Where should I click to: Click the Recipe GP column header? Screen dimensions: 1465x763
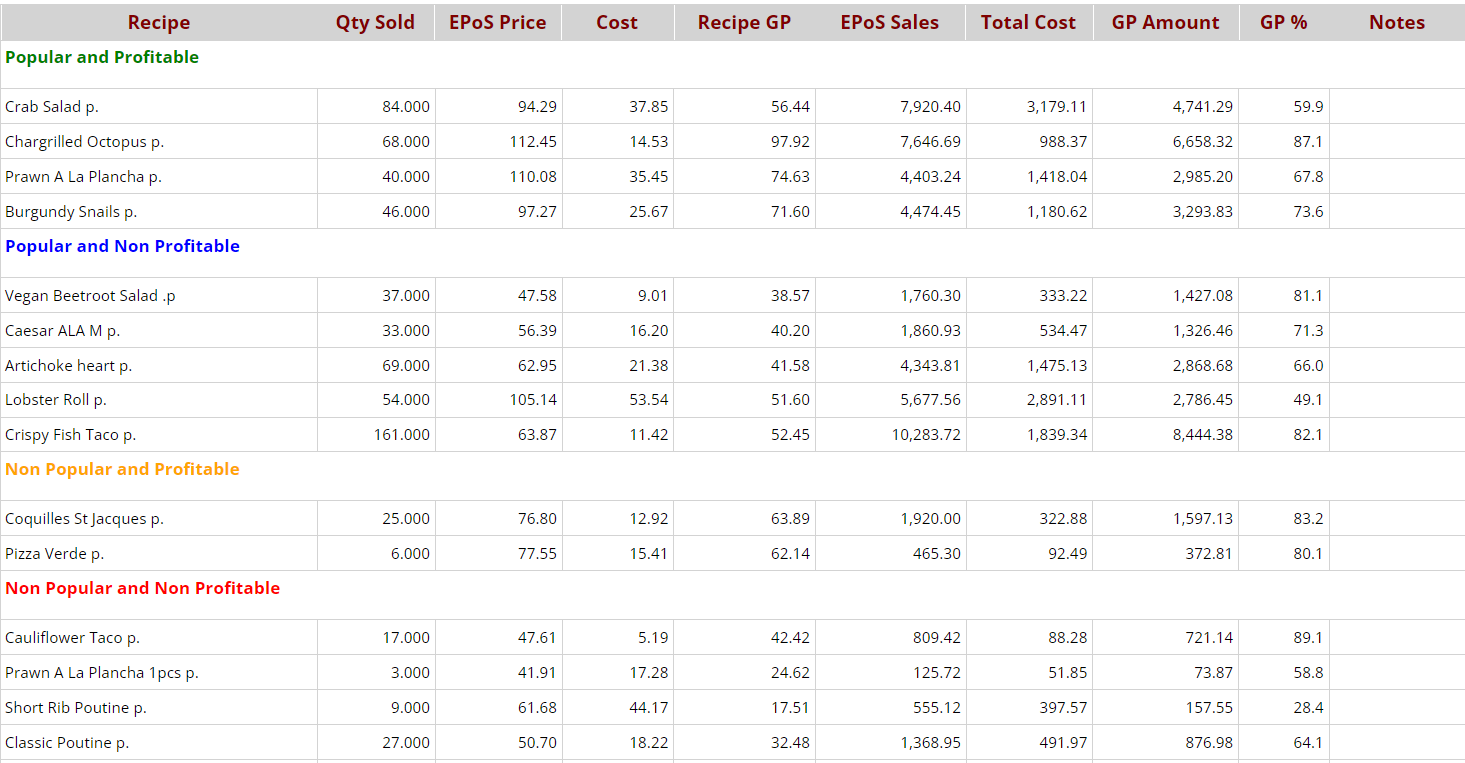coord(744,22)
